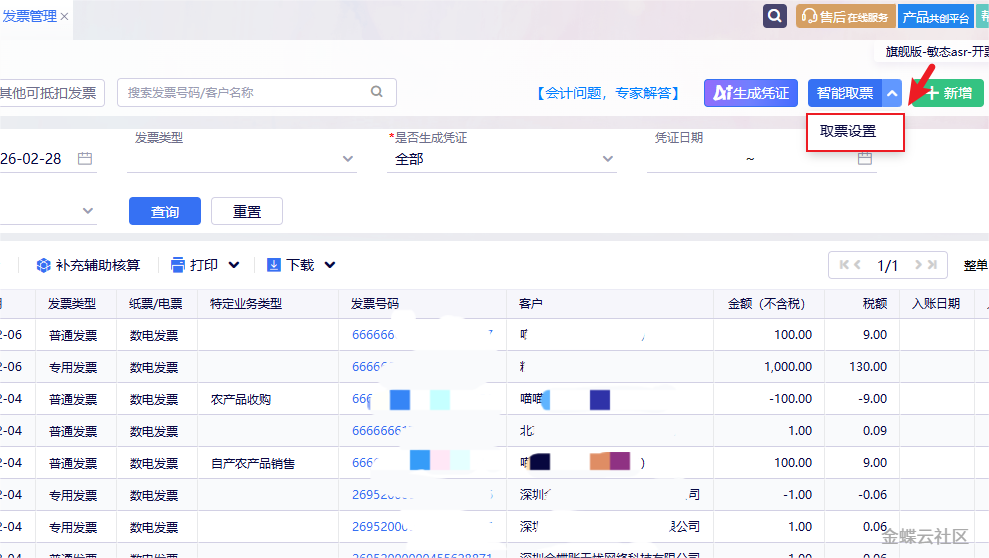
Task: Go to last page pager icon
Action: tap(932, 265)
